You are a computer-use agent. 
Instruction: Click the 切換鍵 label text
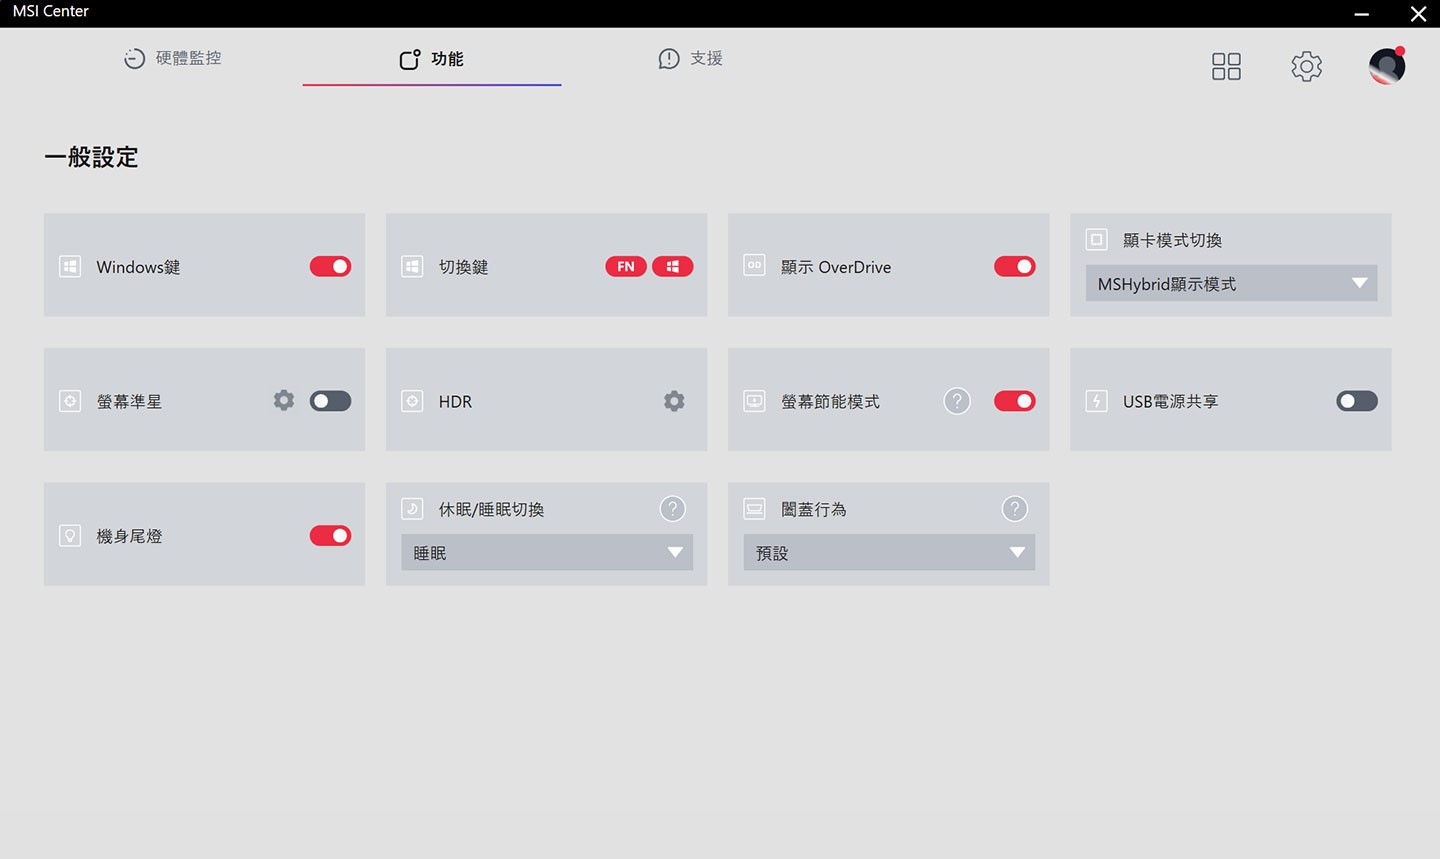pyautogui.click(x=463, y=267)
